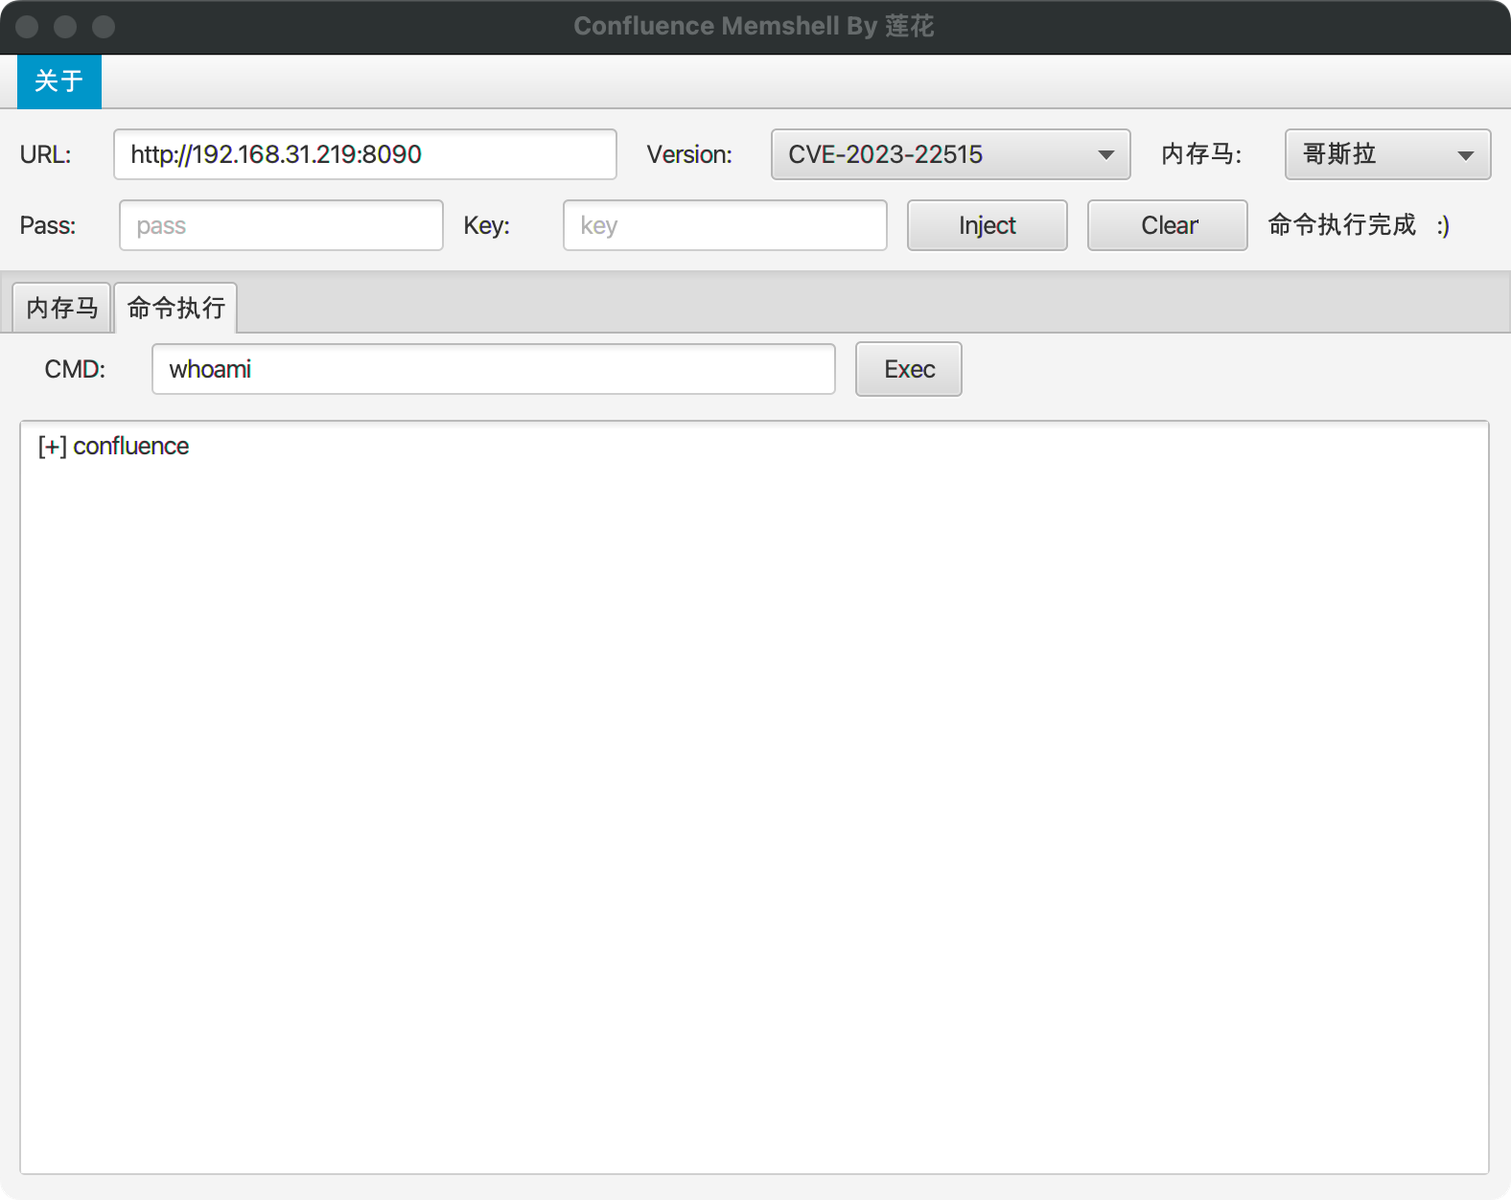Maximize the Confluence Memshell window
Viewport: 1511px width, 1200px height.
pos(103,27)
